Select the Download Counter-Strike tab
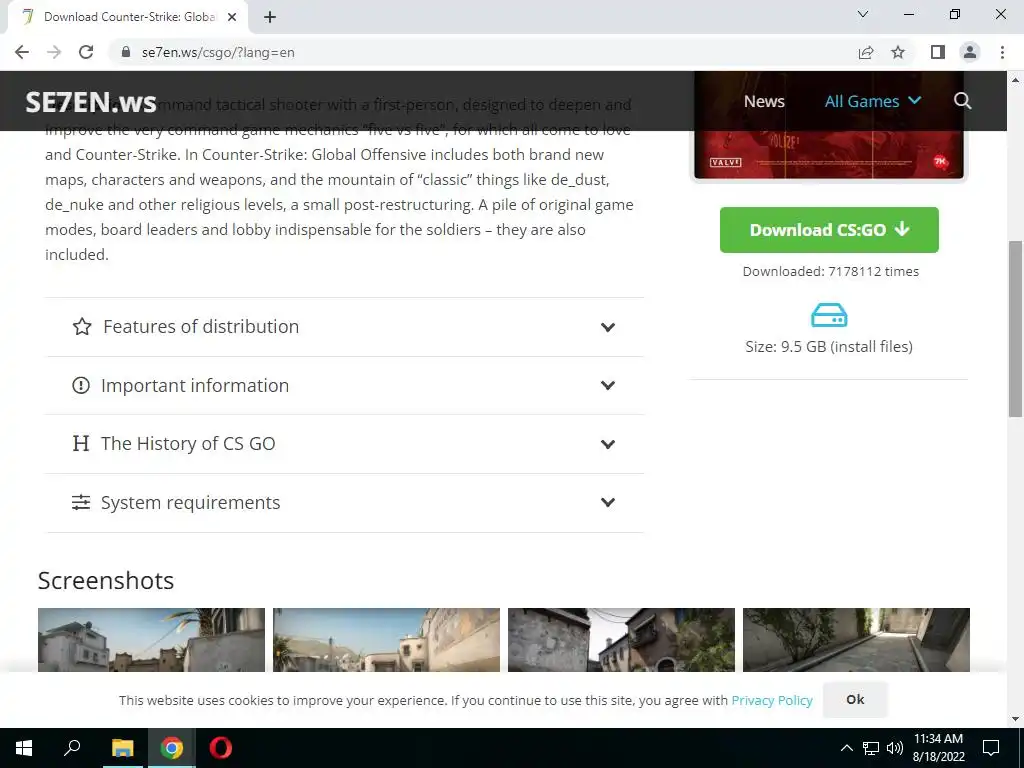1024x768 pixels. [x=127, y=17]
